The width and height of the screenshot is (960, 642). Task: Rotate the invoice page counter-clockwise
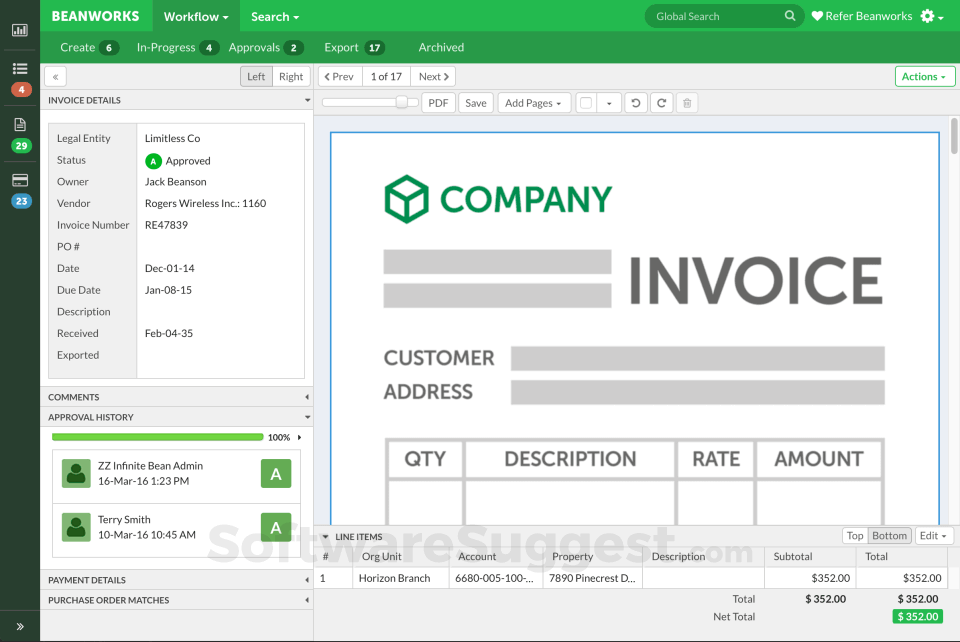(636, 103)
